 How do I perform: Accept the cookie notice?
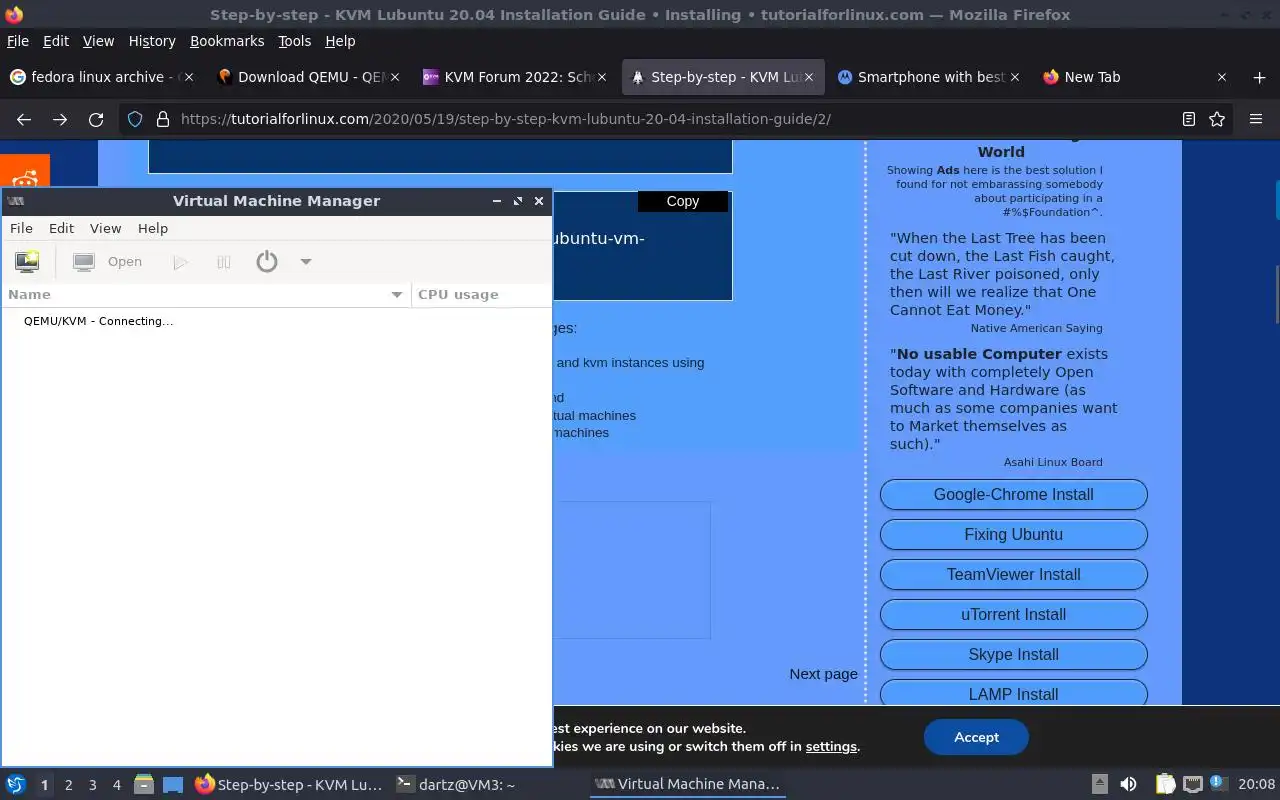click(976, 737)
